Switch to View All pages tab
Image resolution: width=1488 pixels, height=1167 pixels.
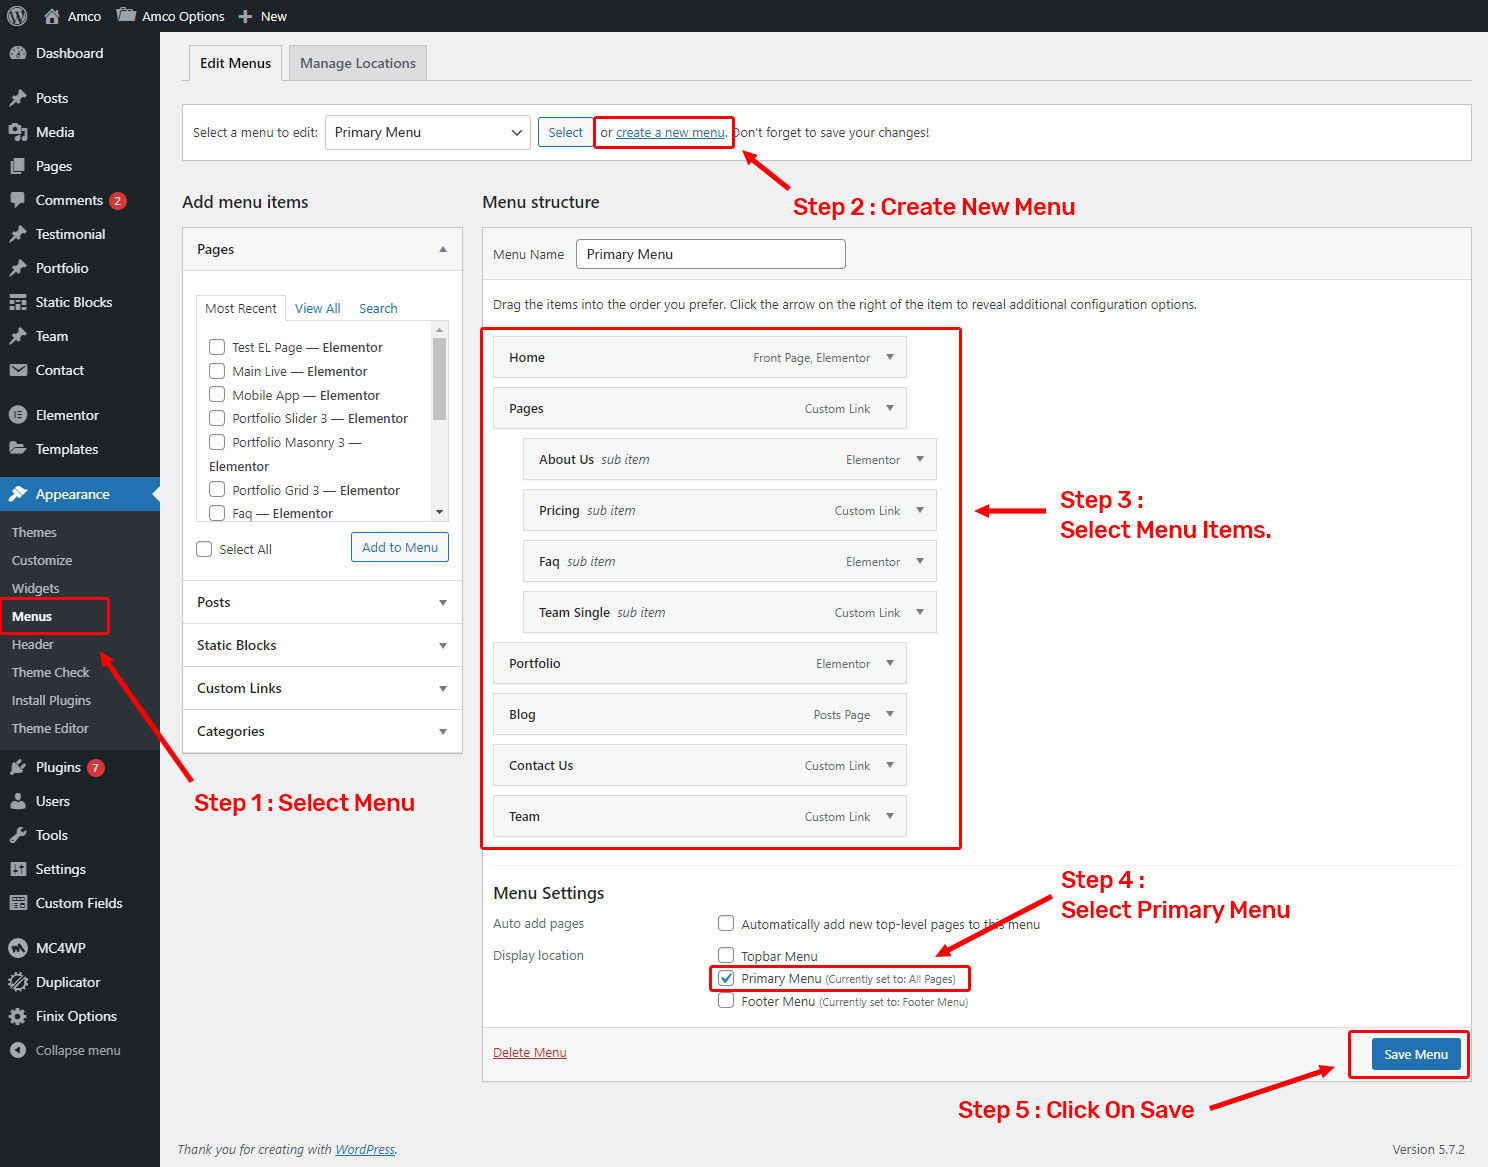(x=317, y=308)
